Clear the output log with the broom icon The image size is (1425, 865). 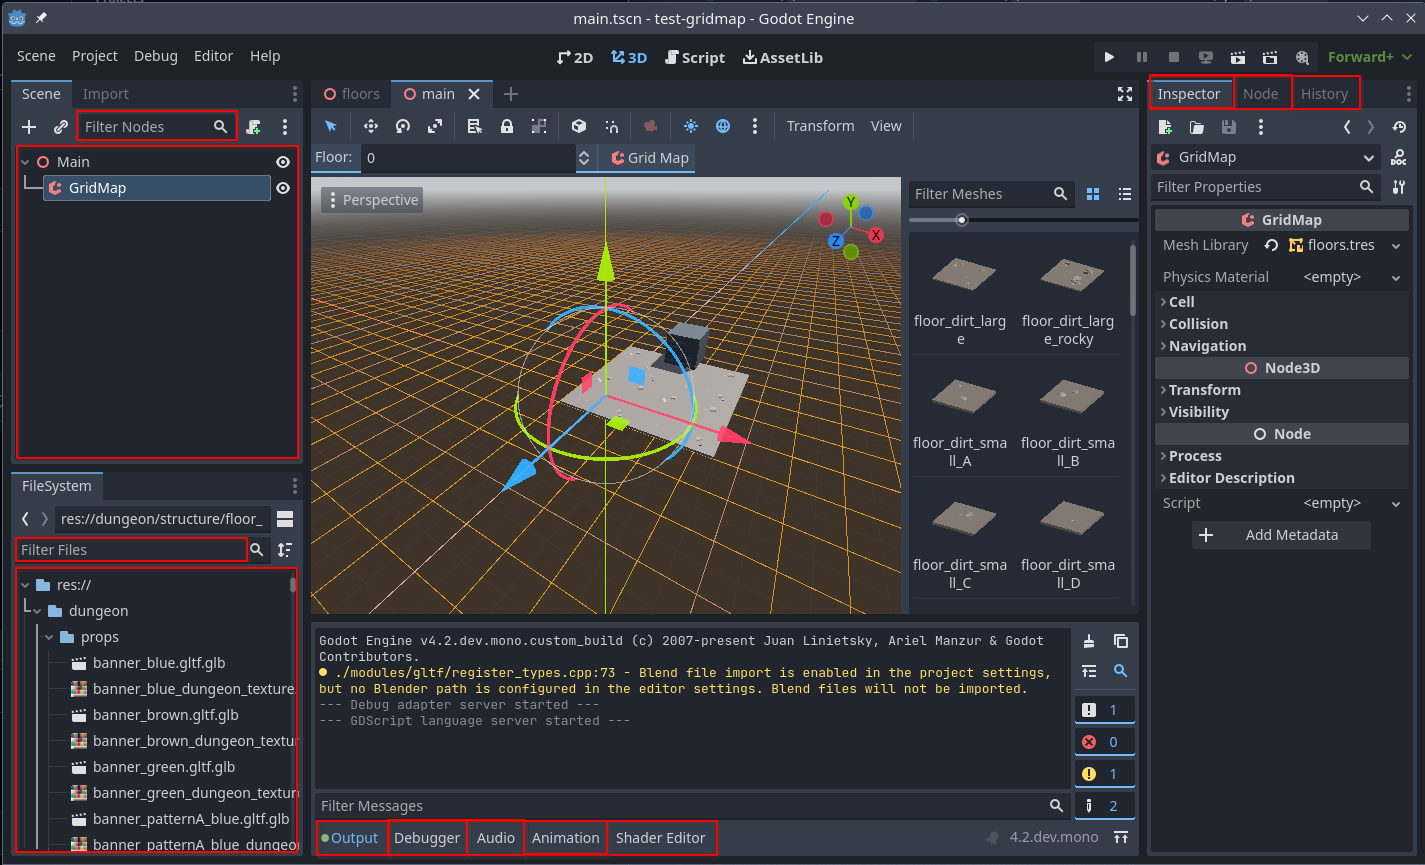point(1089,641)
